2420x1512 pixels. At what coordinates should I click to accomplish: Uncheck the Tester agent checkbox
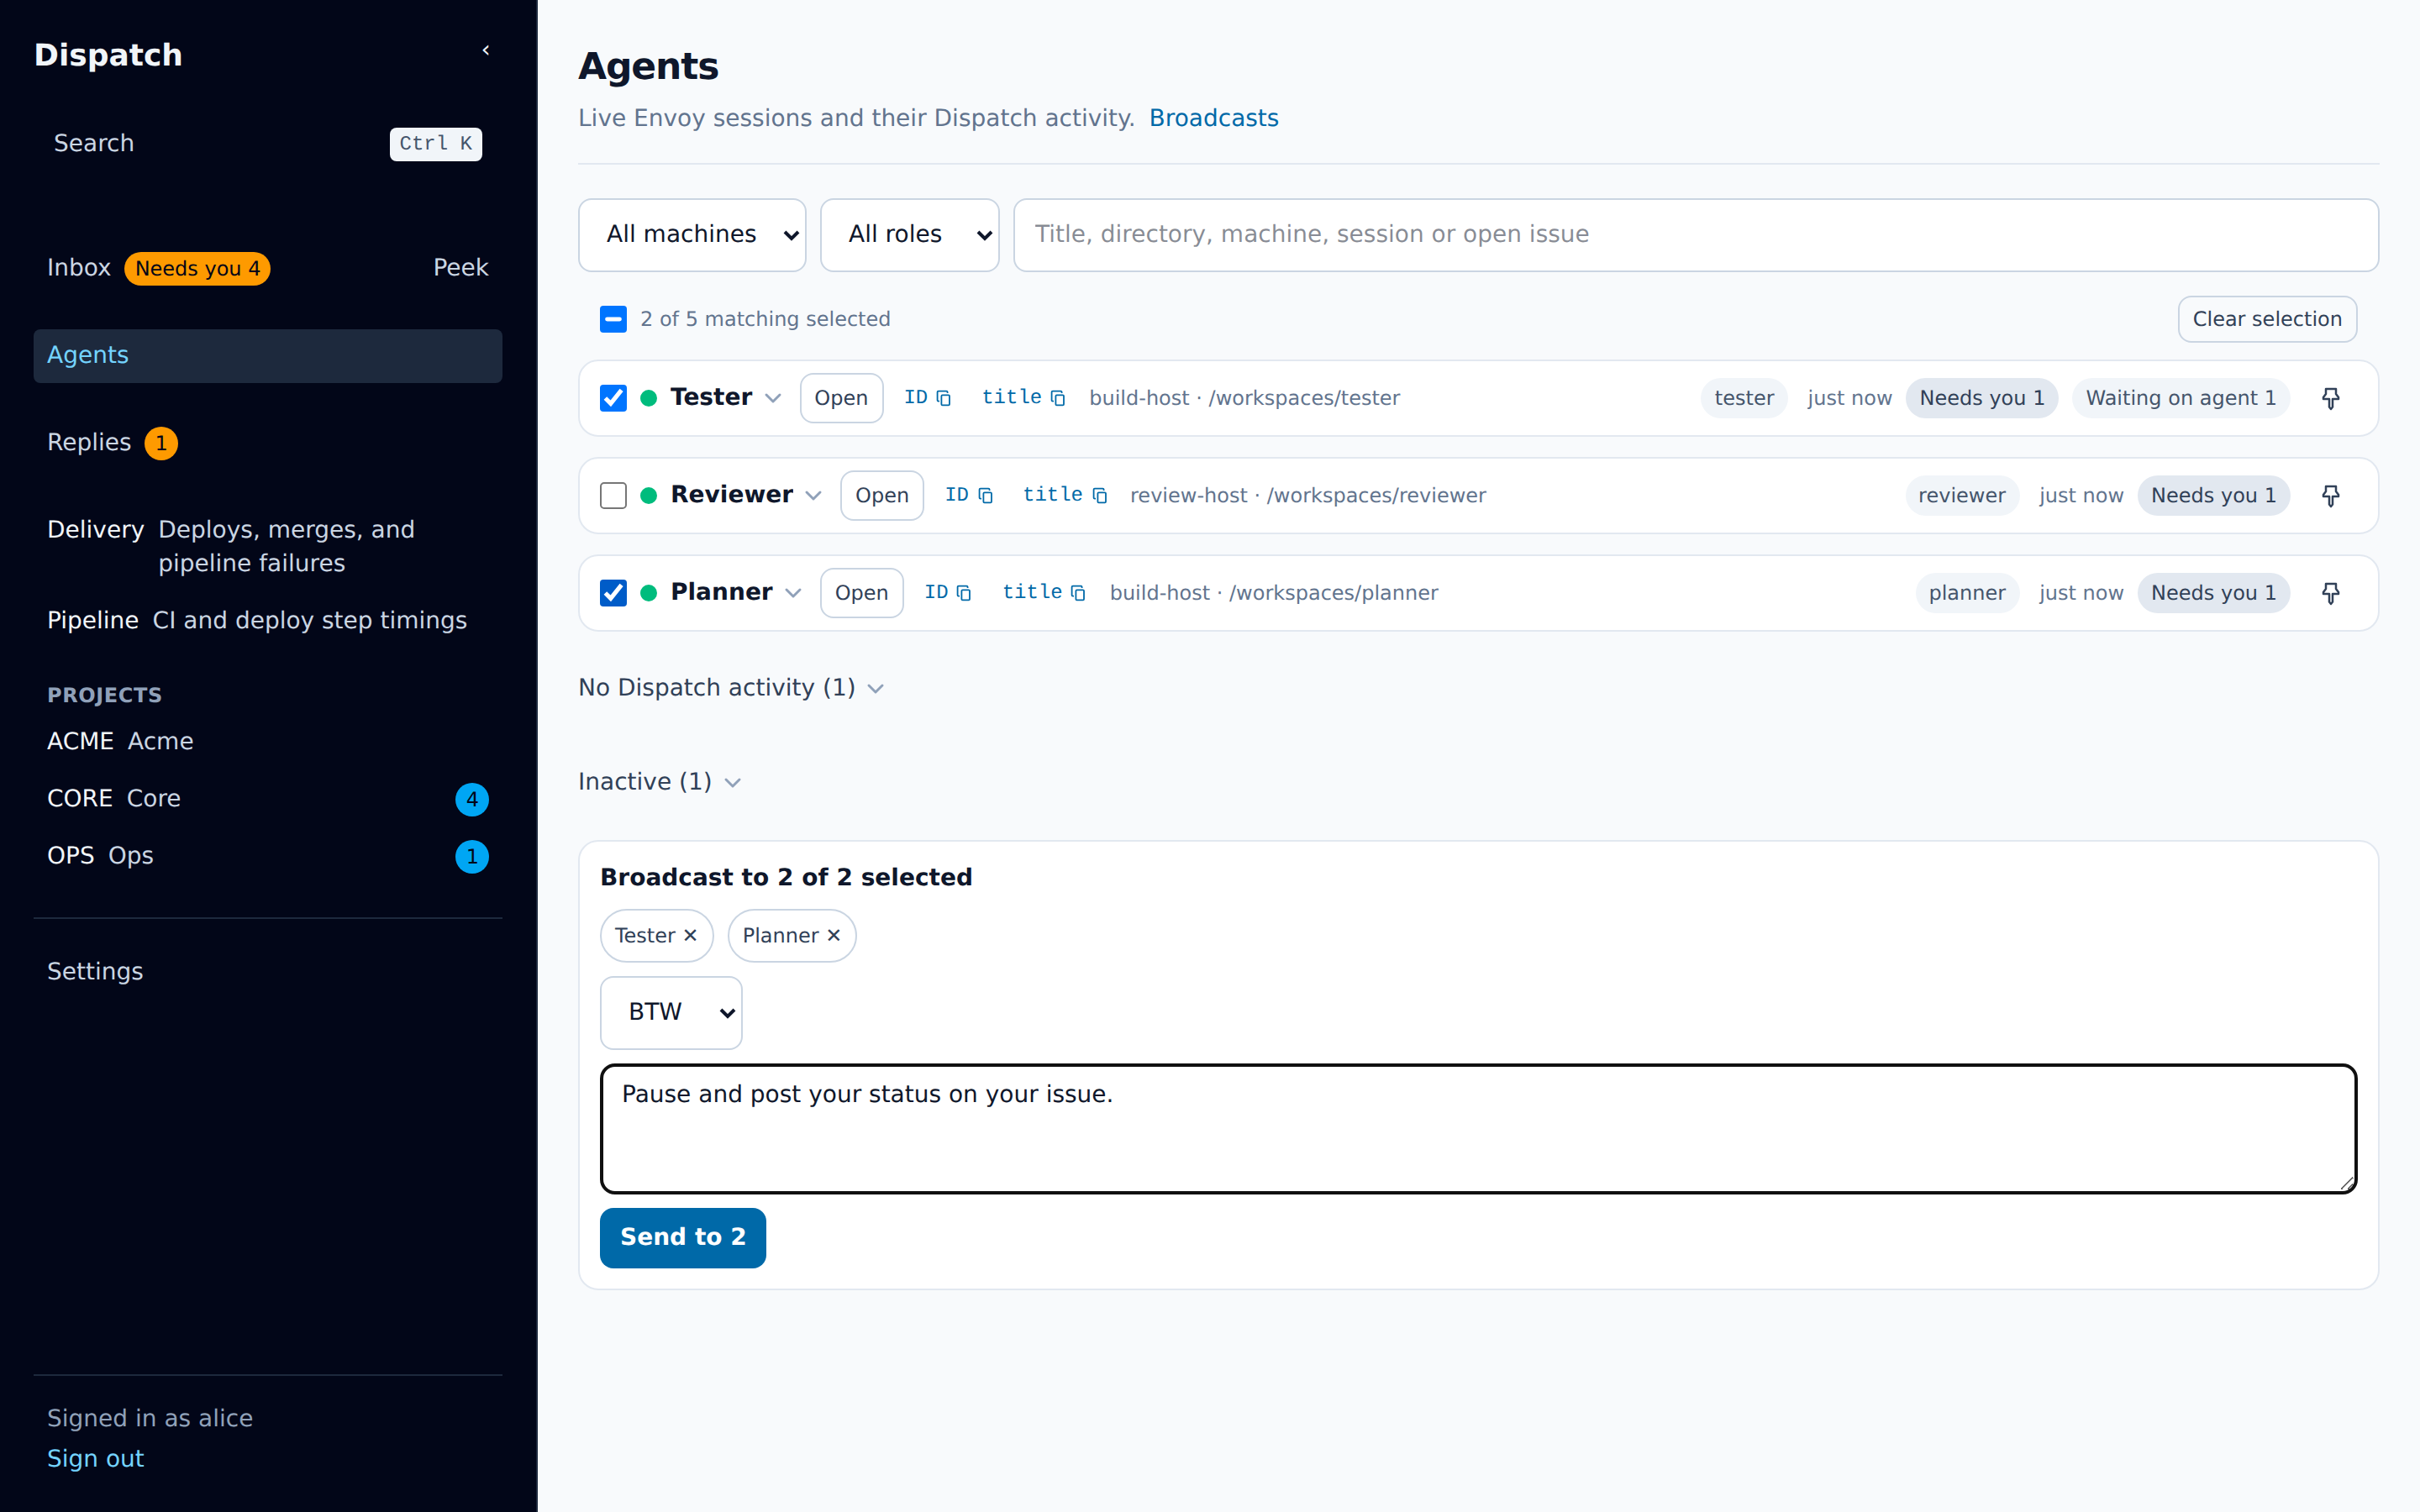click(x=613, y=398)
